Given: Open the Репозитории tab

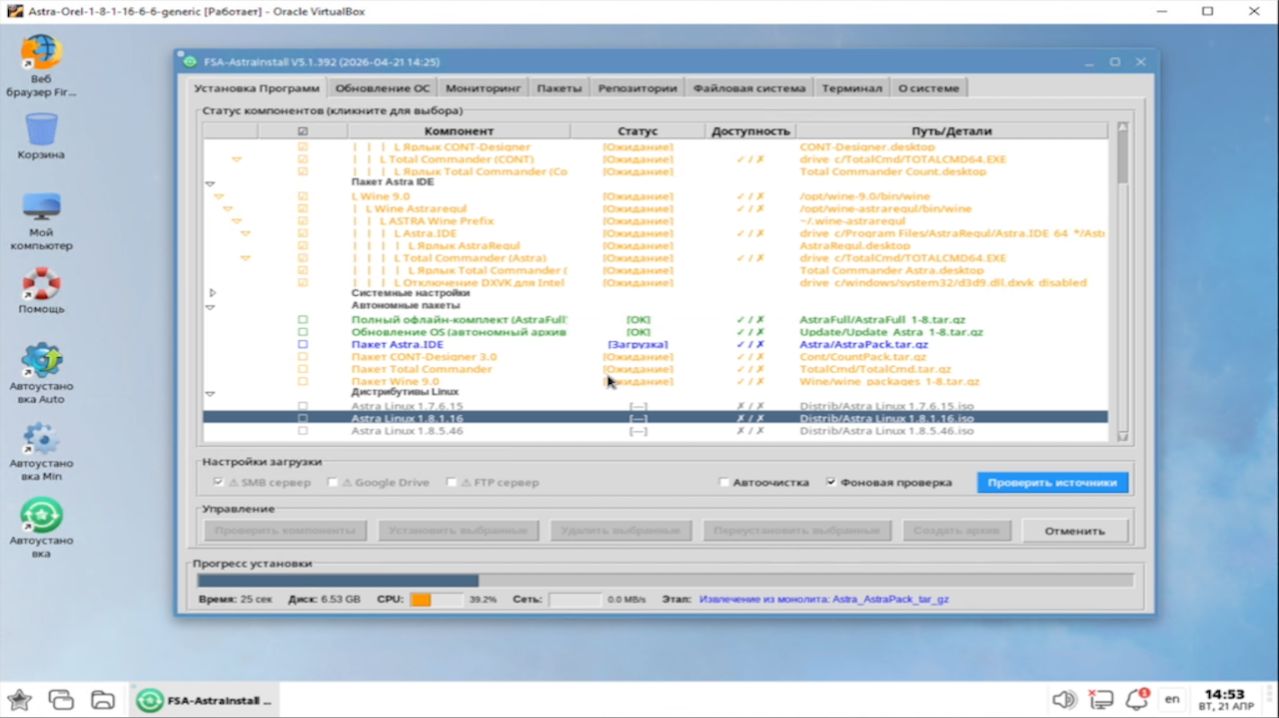Looking at the screenshot, I should (637, 88).
